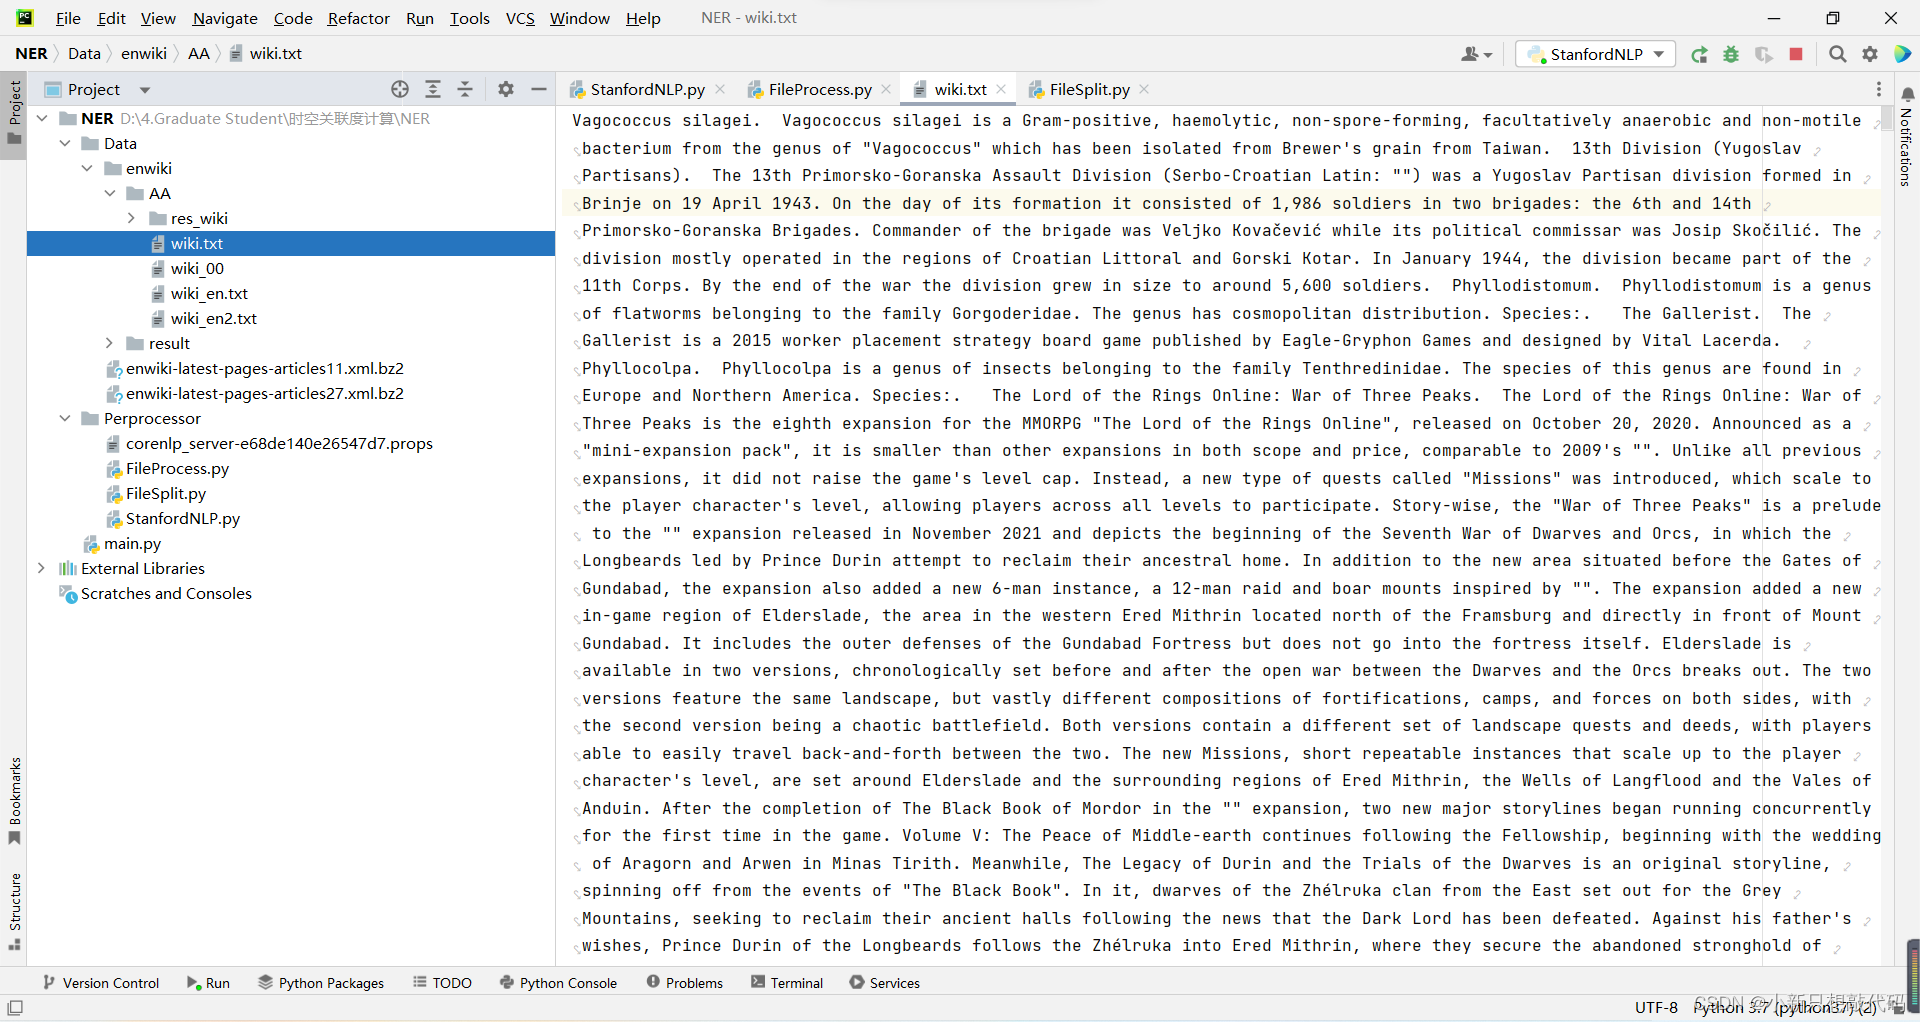Viewport: 1920px width, 1022px height.
Task: Stop the running process red square
Action: click(x=1796, y=54)
